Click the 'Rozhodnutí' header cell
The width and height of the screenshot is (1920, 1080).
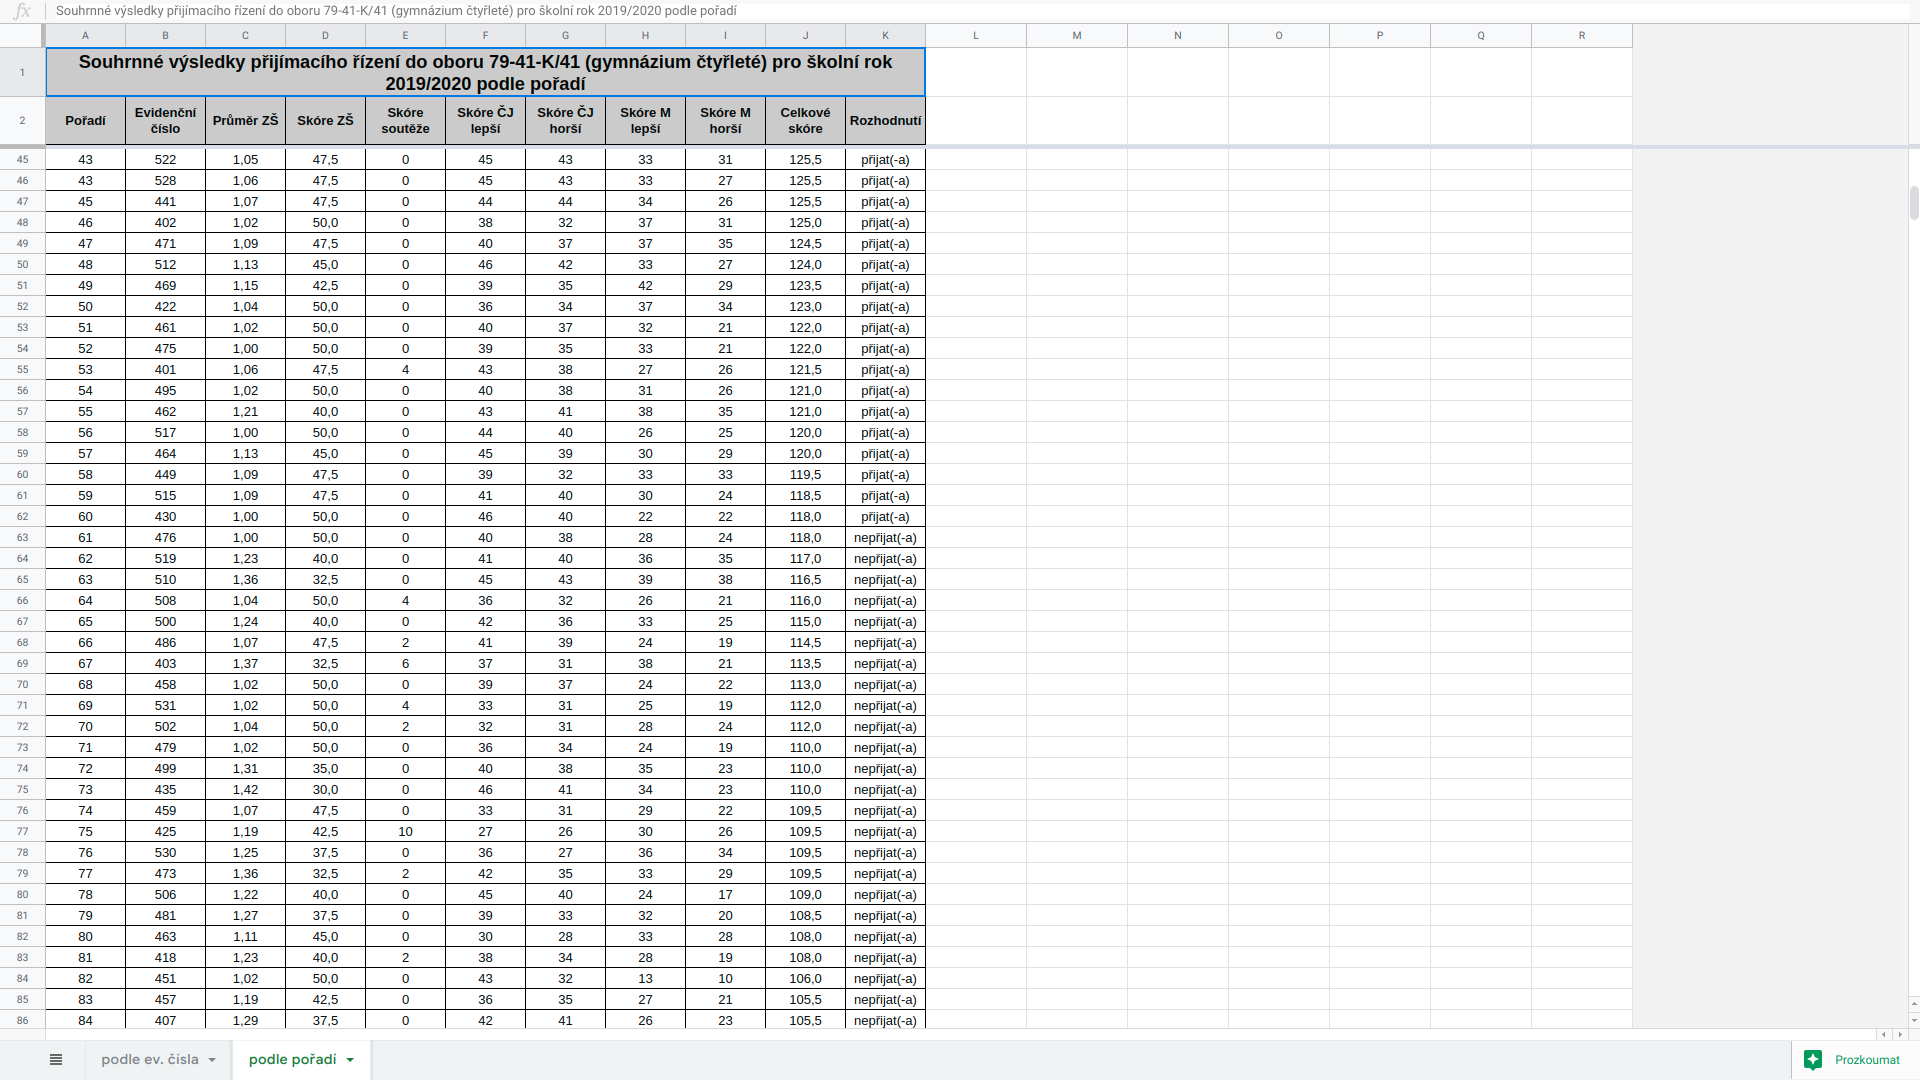[885, 121]
